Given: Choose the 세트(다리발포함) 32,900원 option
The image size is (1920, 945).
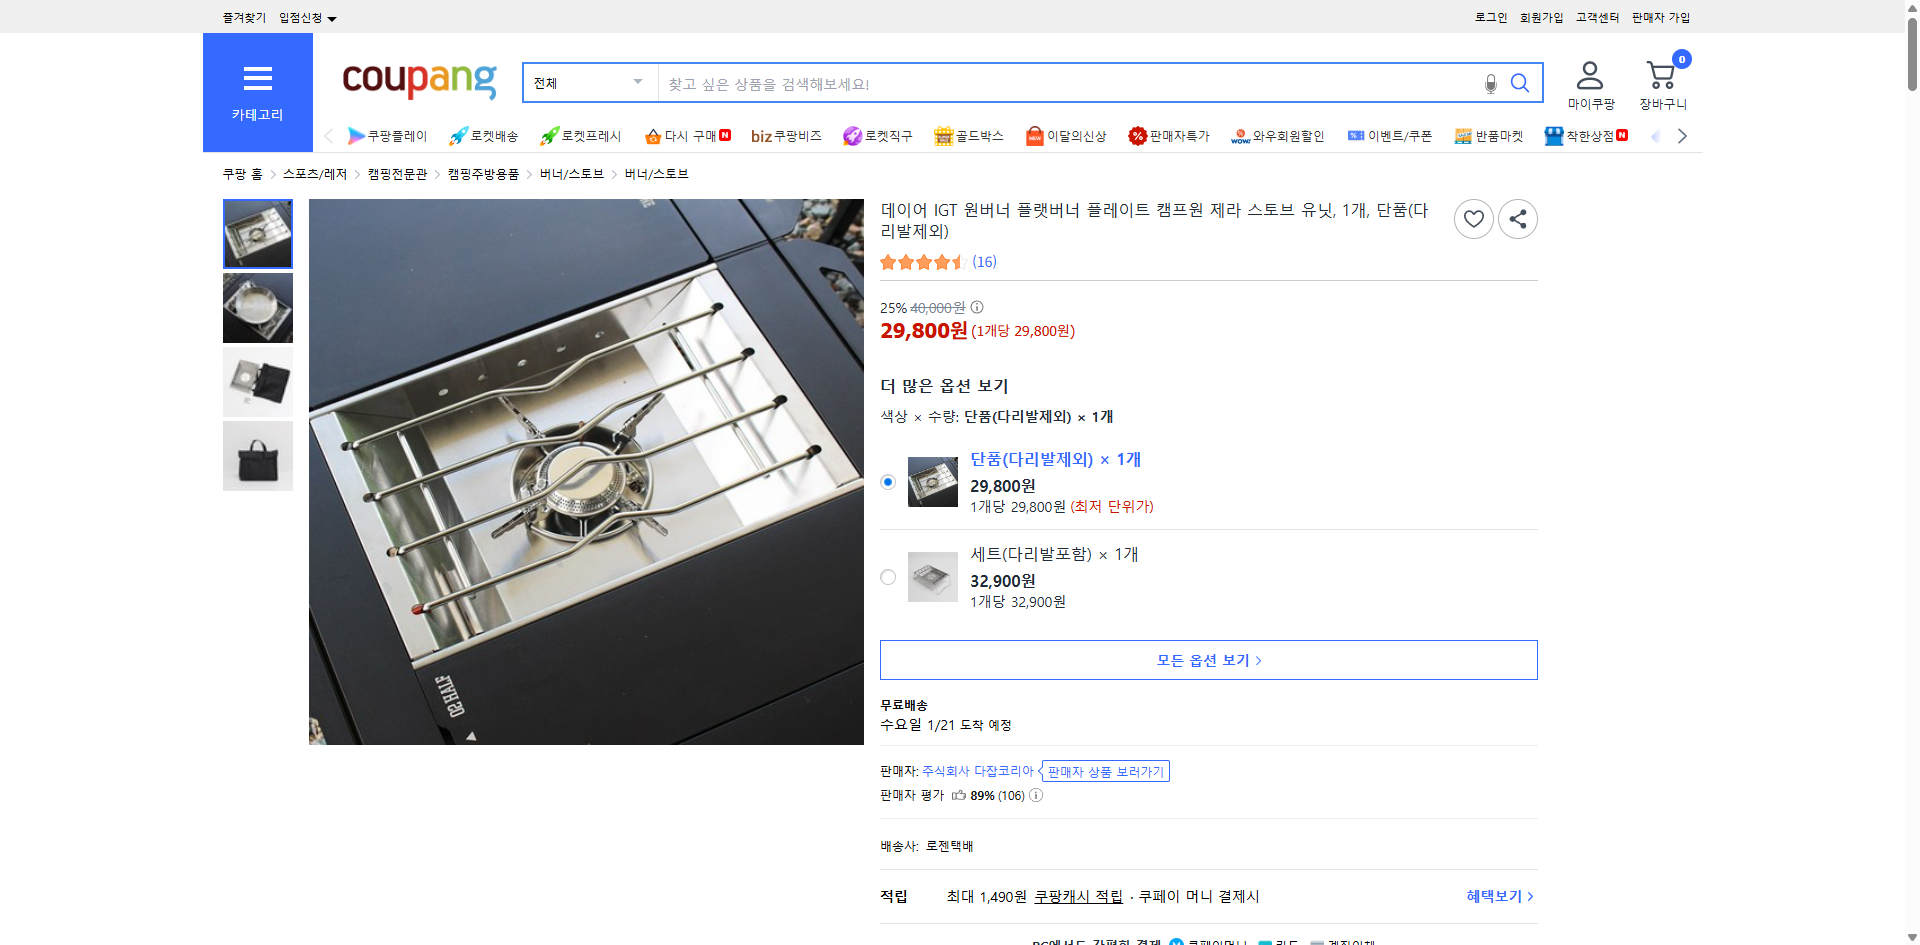Looking at the screenshot, I should [887, 577].
